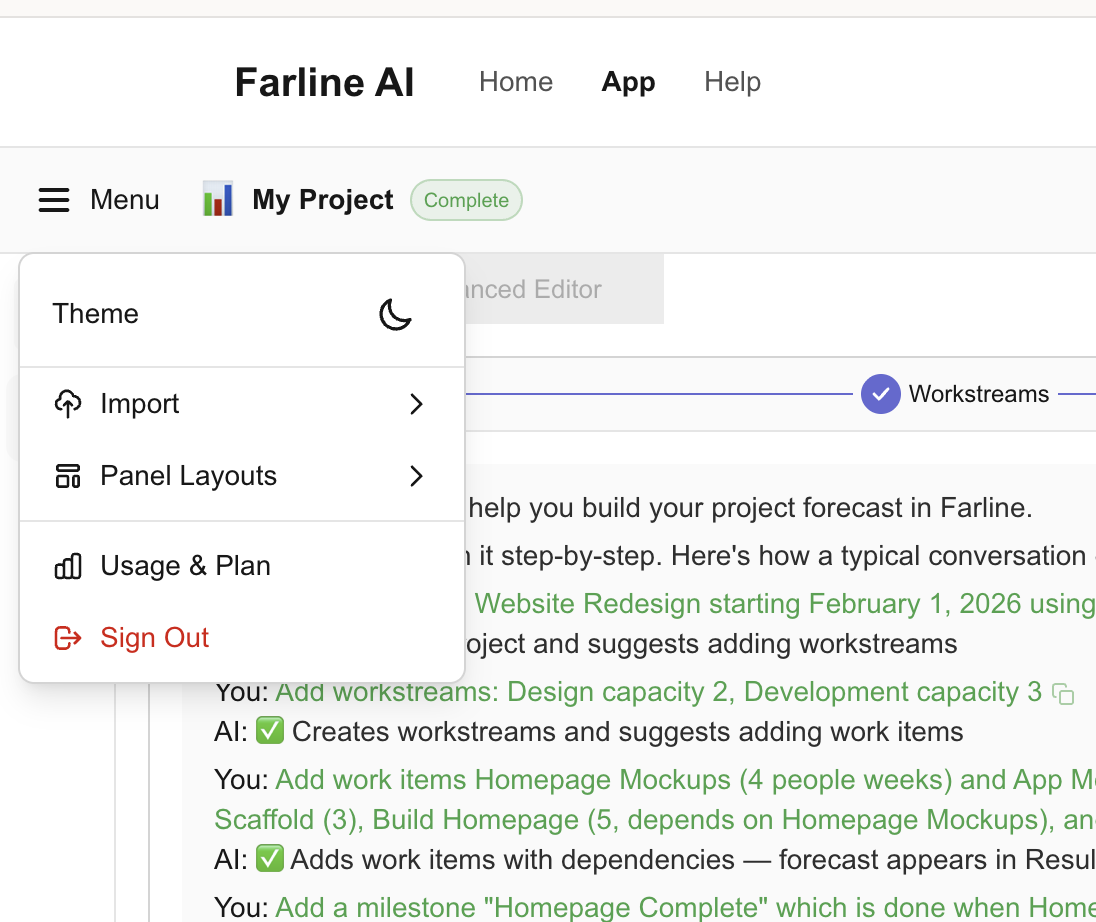Toggle the Complete status badge
Image resolution: width=1096 pixels, height=922 pixels.
click(466, 200)
